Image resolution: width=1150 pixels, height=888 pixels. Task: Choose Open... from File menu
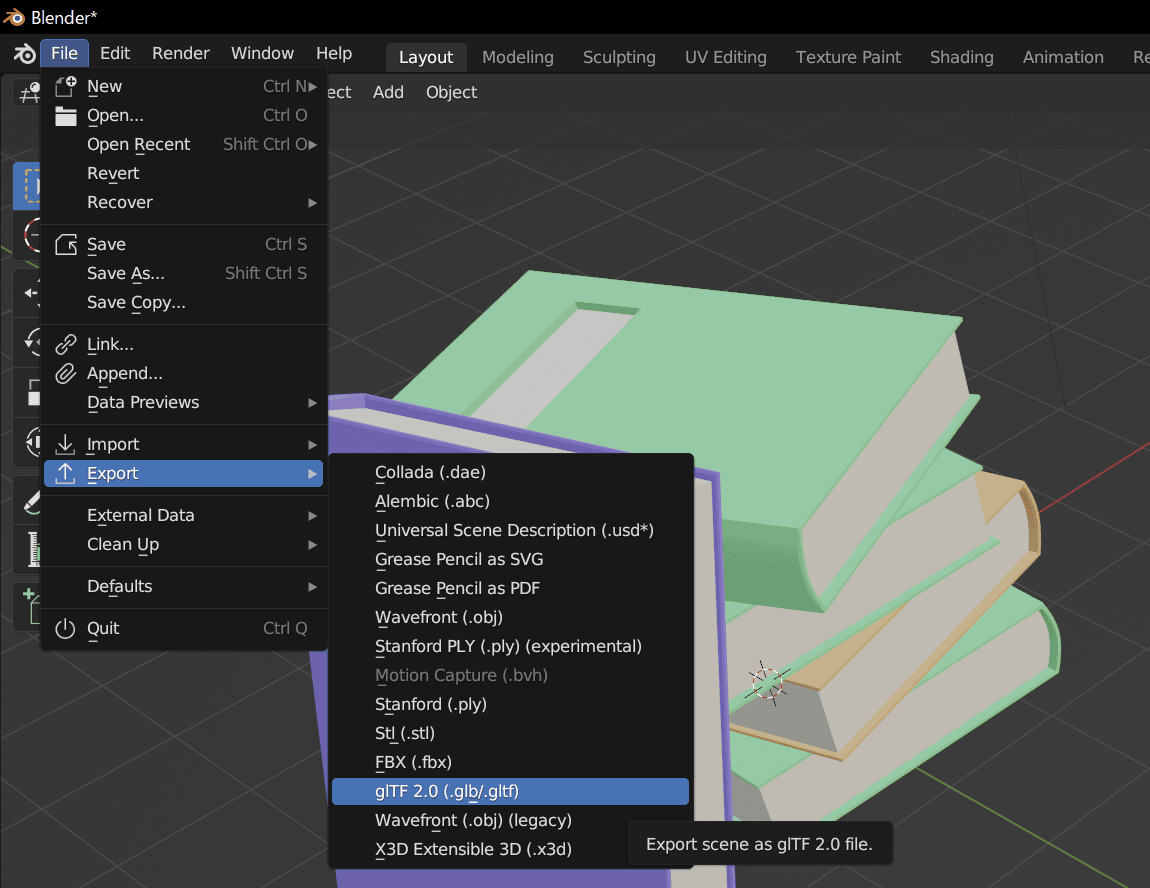183,115
